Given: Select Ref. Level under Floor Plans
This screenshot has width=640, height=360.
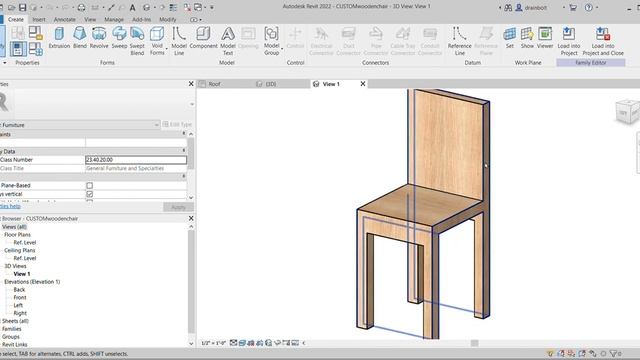Looking at the screenshot, I should pos(25,242).
